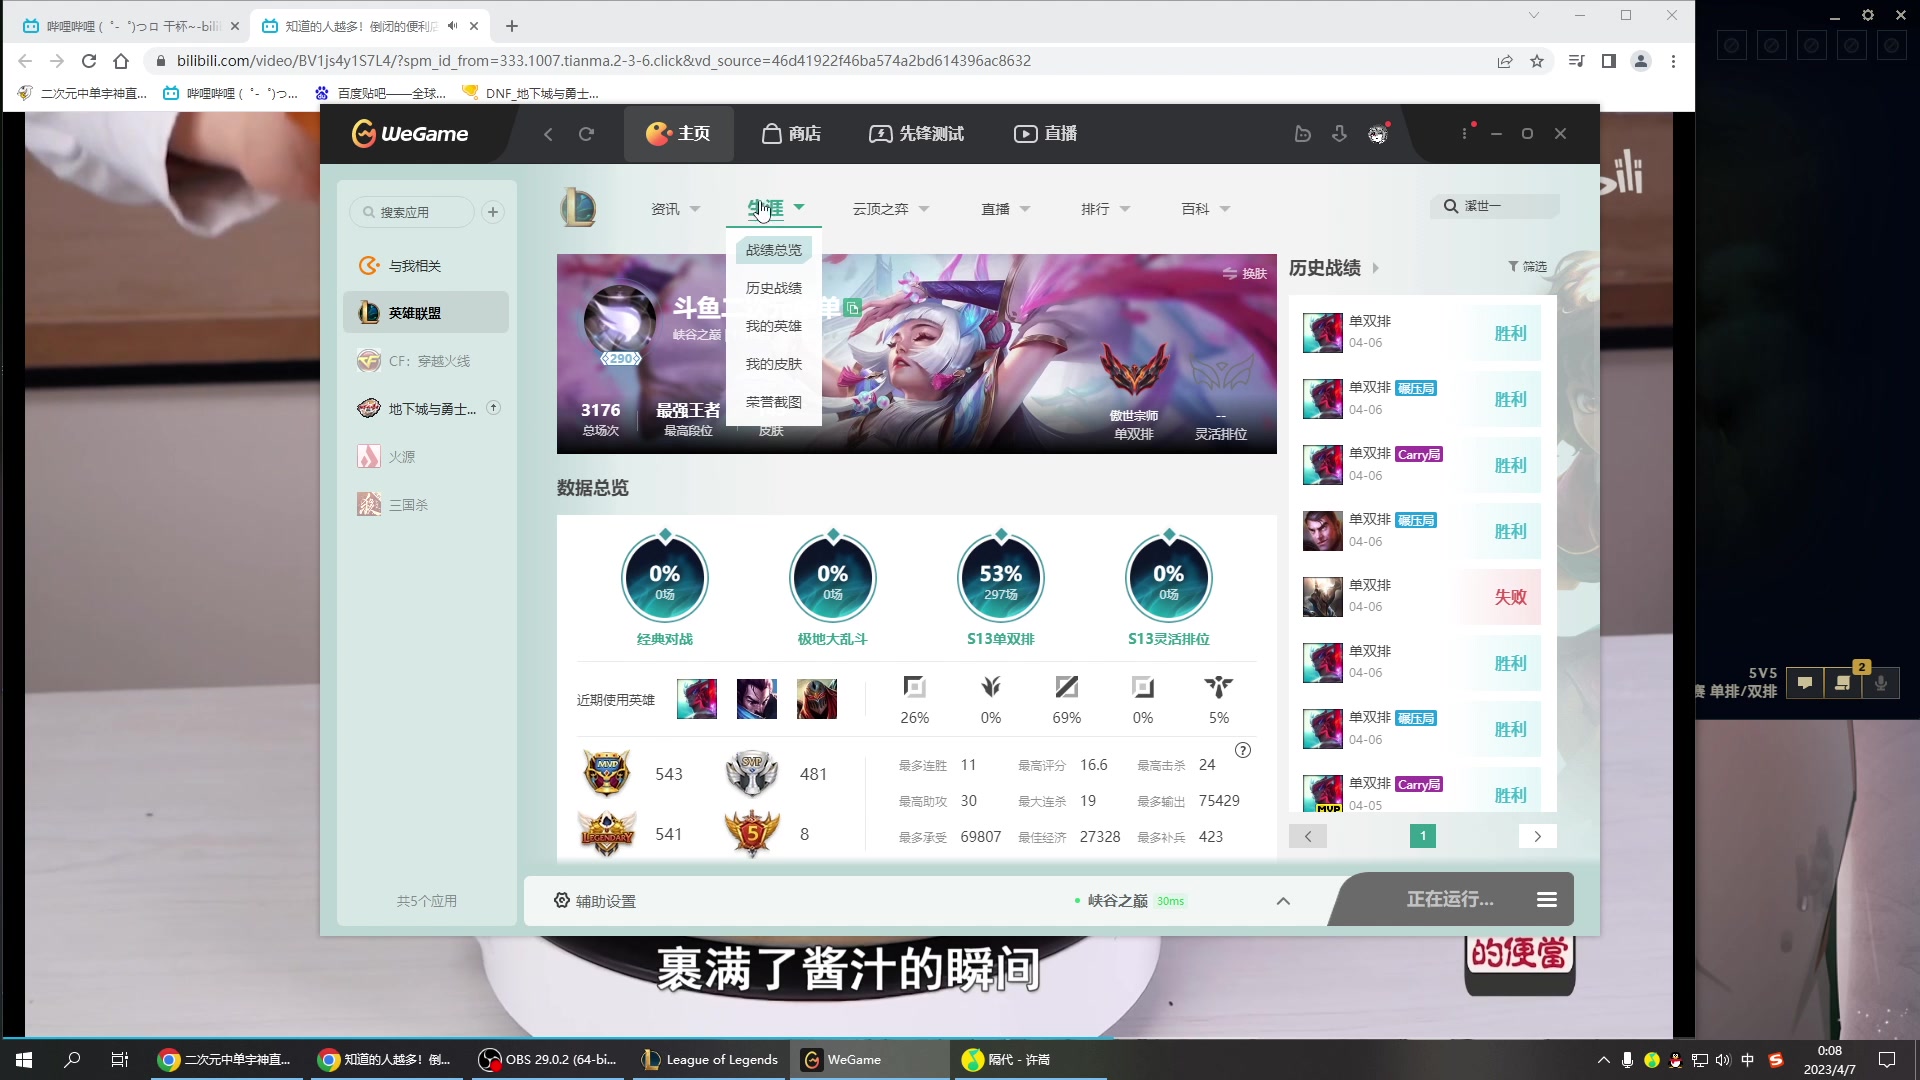Image resolution: width=1920 pixels, height=1080 pixels.
Task: Open the 失败 match entry
Action: click(1421, 597)
